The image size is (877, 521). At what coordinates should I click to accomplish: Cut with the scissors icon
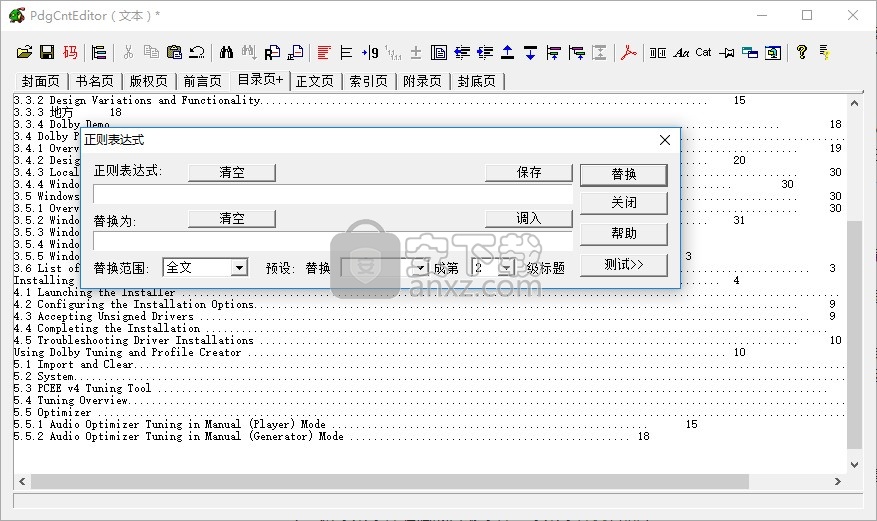(x=129, y=53)
